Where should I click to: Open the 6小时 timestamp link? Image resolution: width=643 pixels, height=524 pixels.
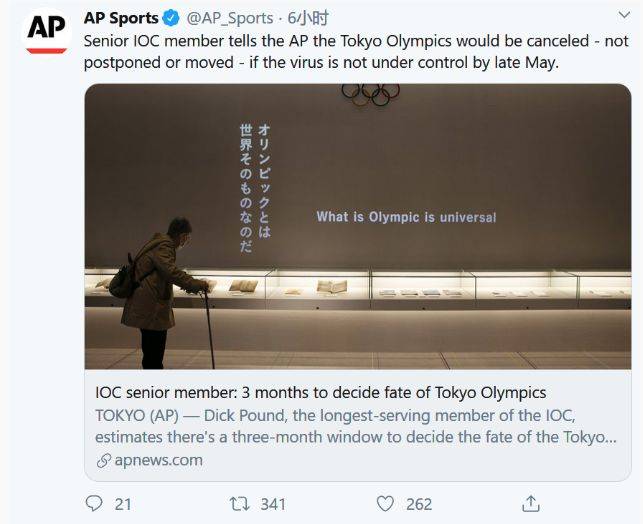(x=308, y=18)
